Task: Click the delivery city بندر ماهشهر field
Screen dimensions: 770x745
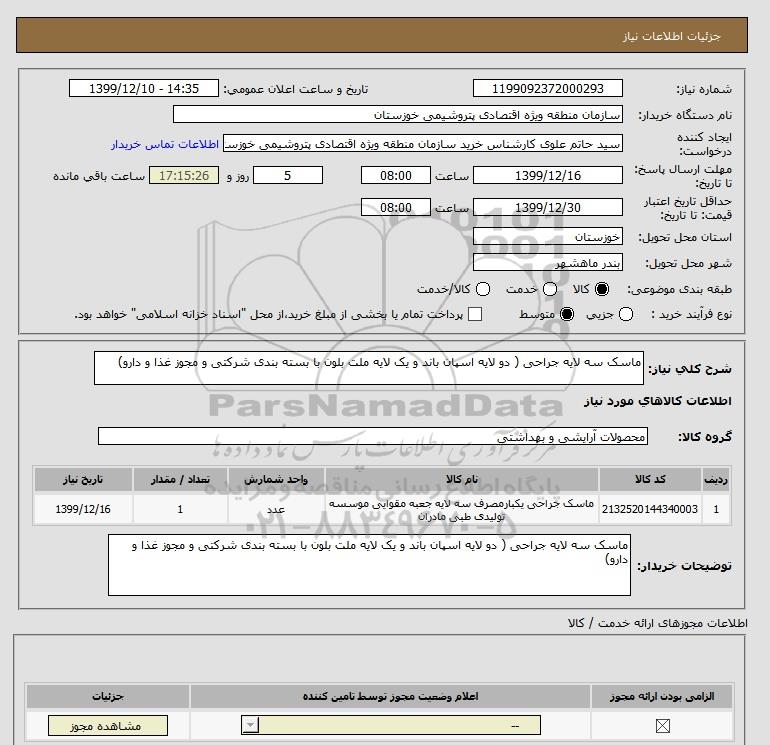Action: pyautogui.click(x=548, y=263)
